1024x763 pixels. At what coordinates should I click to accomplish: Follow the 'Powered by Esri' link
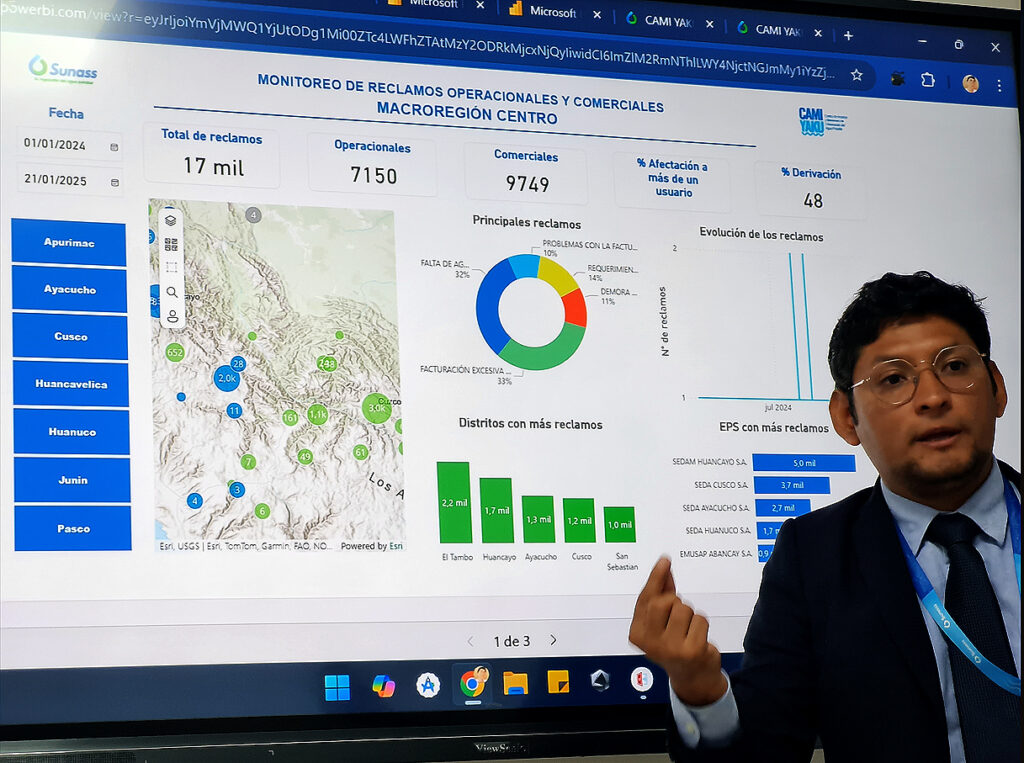click(372, 546)
